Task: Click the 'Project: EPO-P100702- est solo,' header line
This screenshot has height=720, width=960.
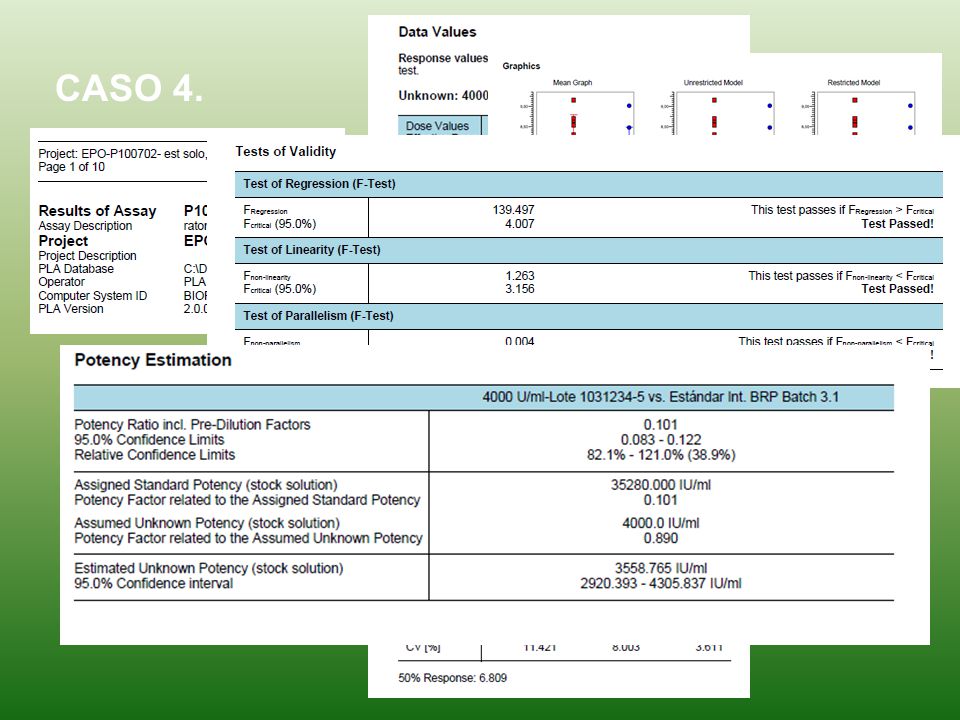Action: point(122,154)
